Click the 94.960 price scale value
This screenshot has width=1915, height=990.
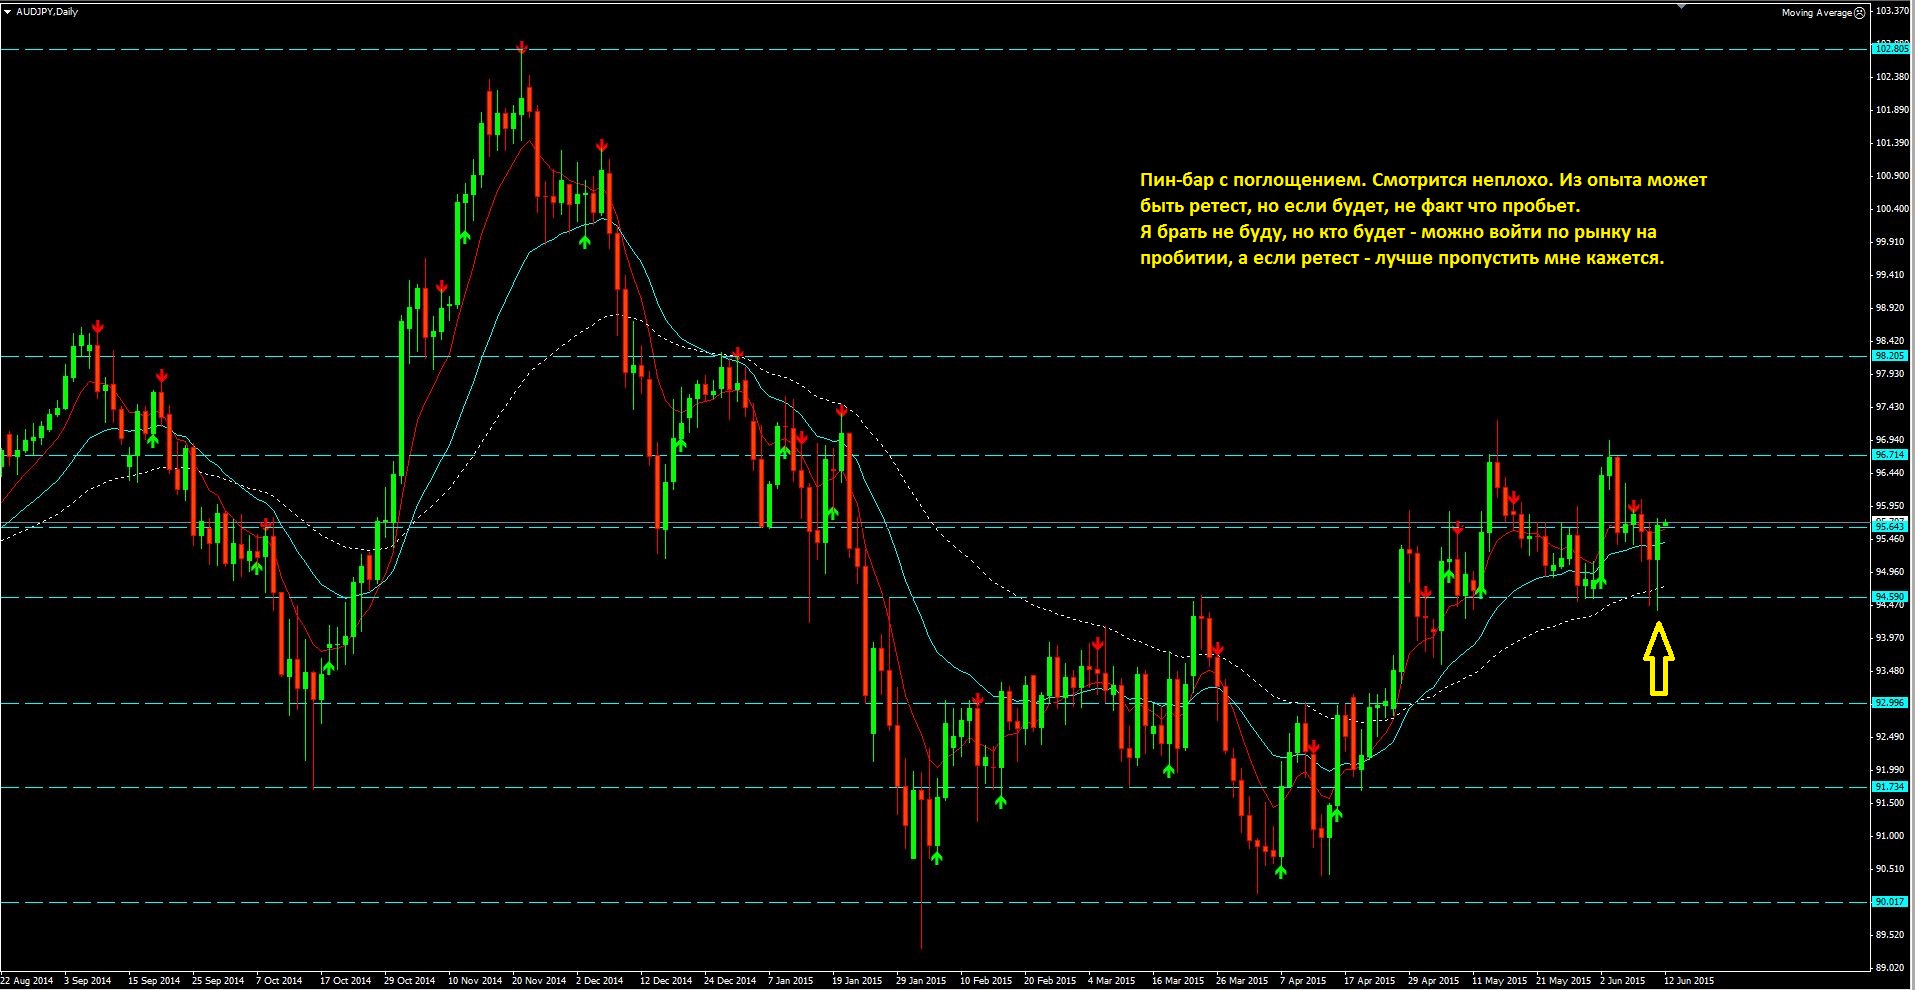[x=1892, y=572]
